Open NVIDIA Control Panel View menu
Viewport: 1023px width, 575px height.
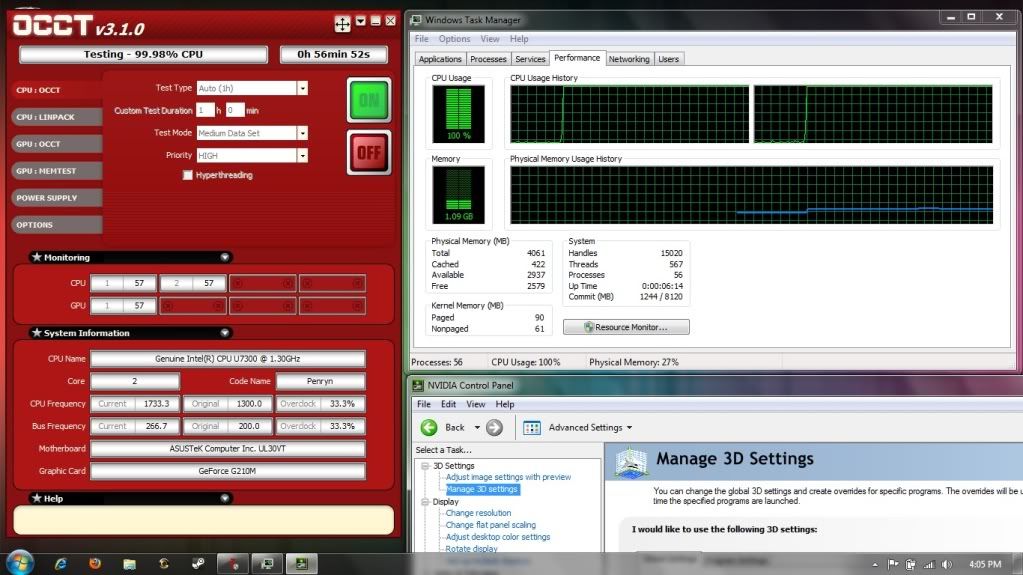[x=476, y=404]
